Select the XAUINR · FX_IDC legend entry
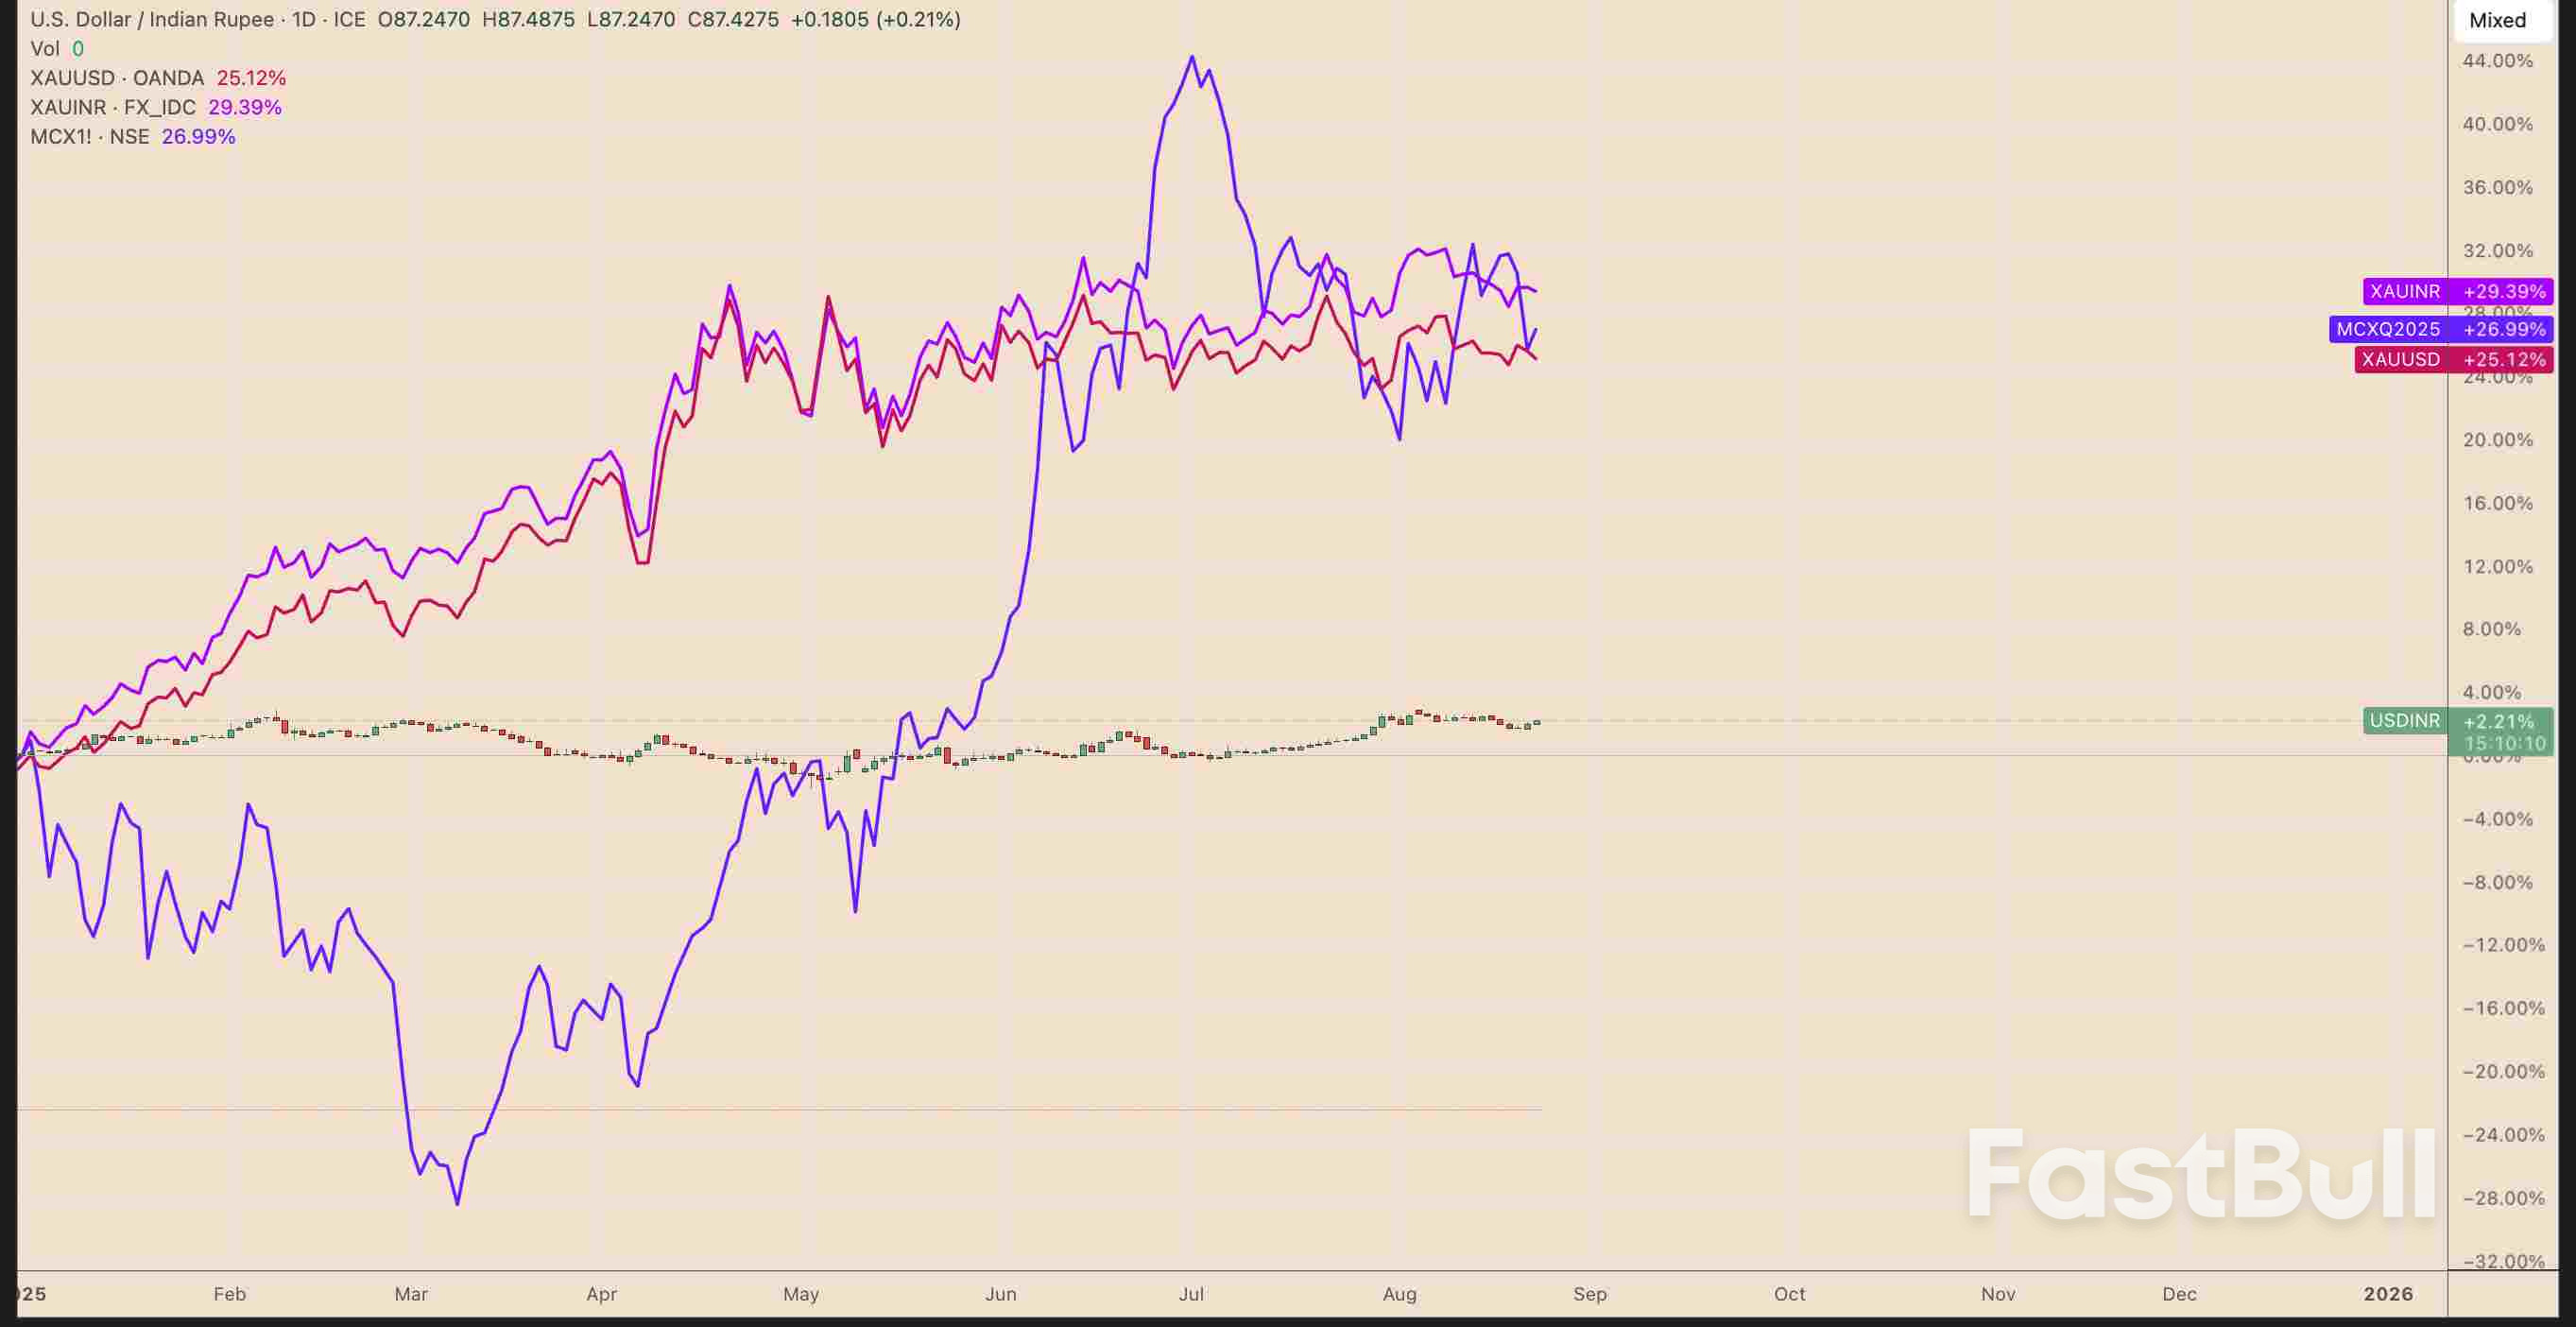Image resolution: width=2576 pixels, height=1327 pixels. coord(112,107)
